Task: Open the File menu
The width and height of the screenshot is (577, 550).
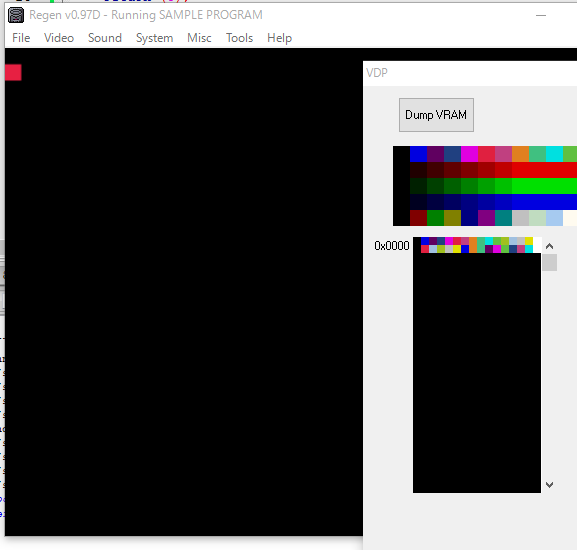Action: [x=21, y=38]
